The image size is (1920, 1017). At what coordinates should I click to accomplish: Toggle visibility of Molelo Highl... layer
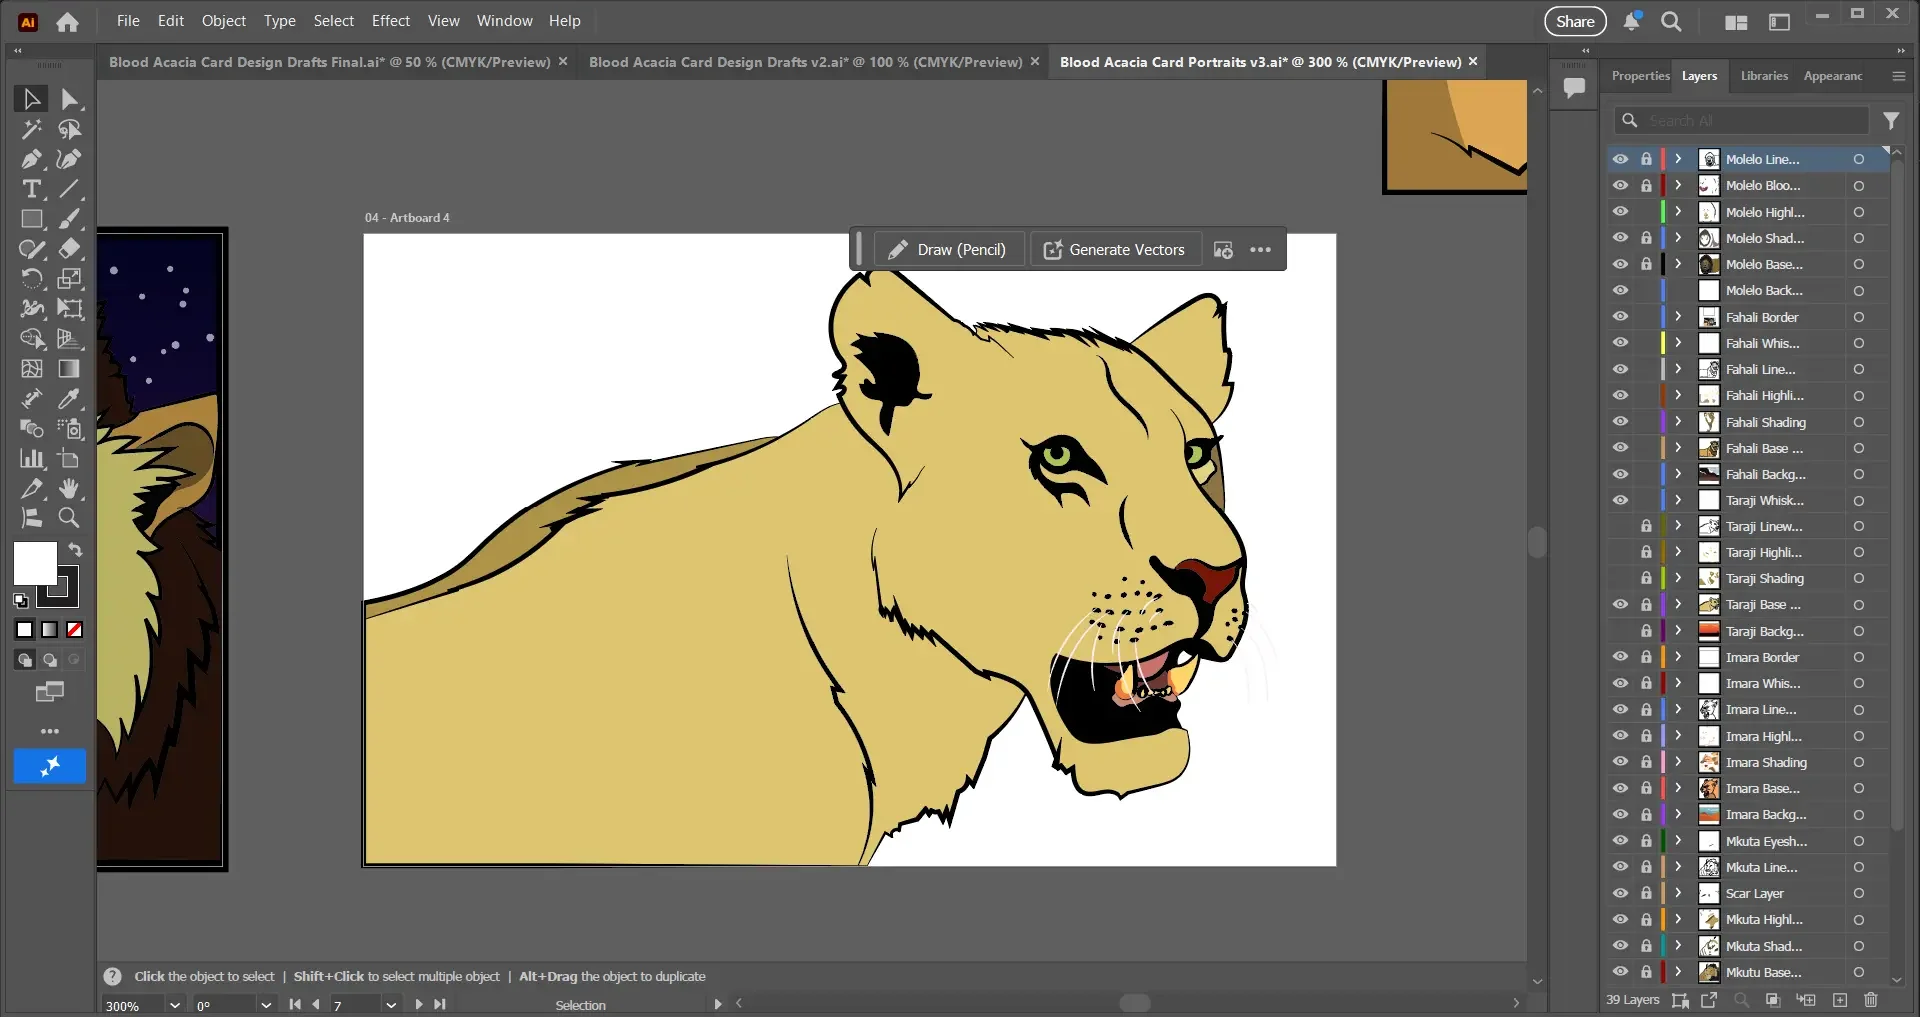click(1620, 212)
